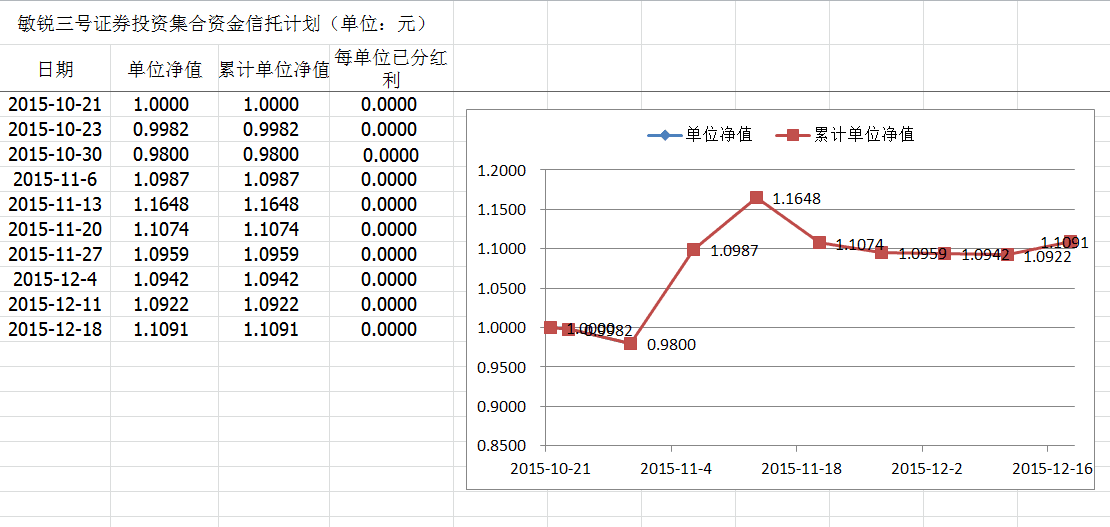The image size is (1110, 527).
Task: Click the 日期 column header cell
Action: [x=55, y=69]
